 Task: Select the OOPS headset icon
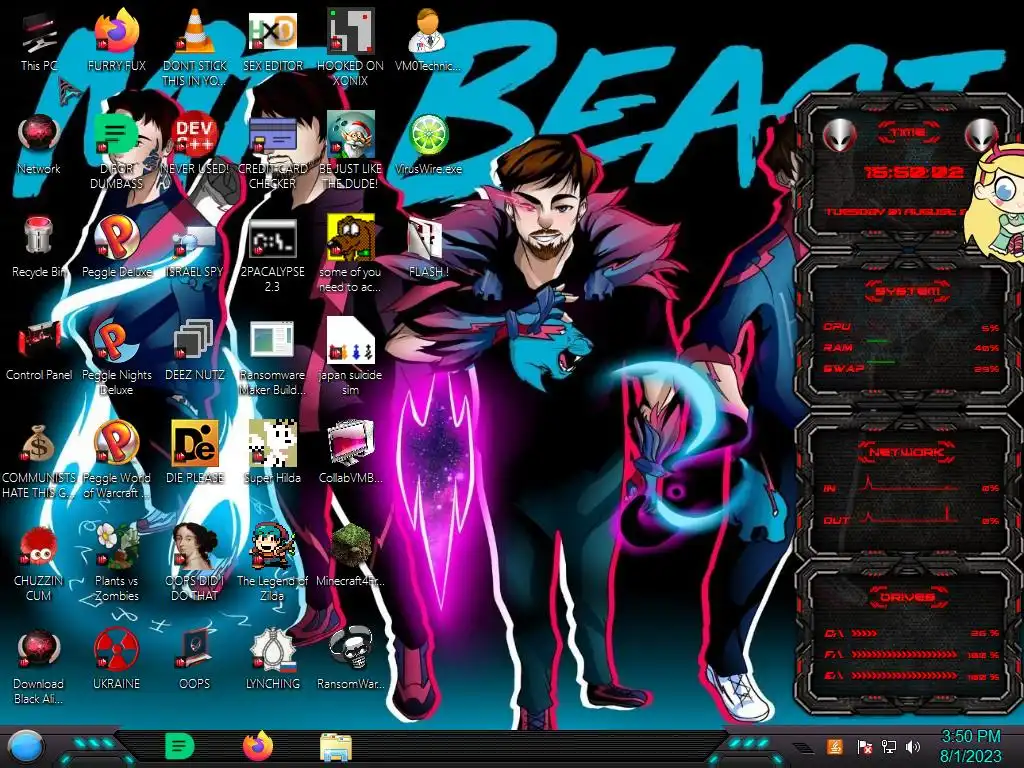[195, 660]
